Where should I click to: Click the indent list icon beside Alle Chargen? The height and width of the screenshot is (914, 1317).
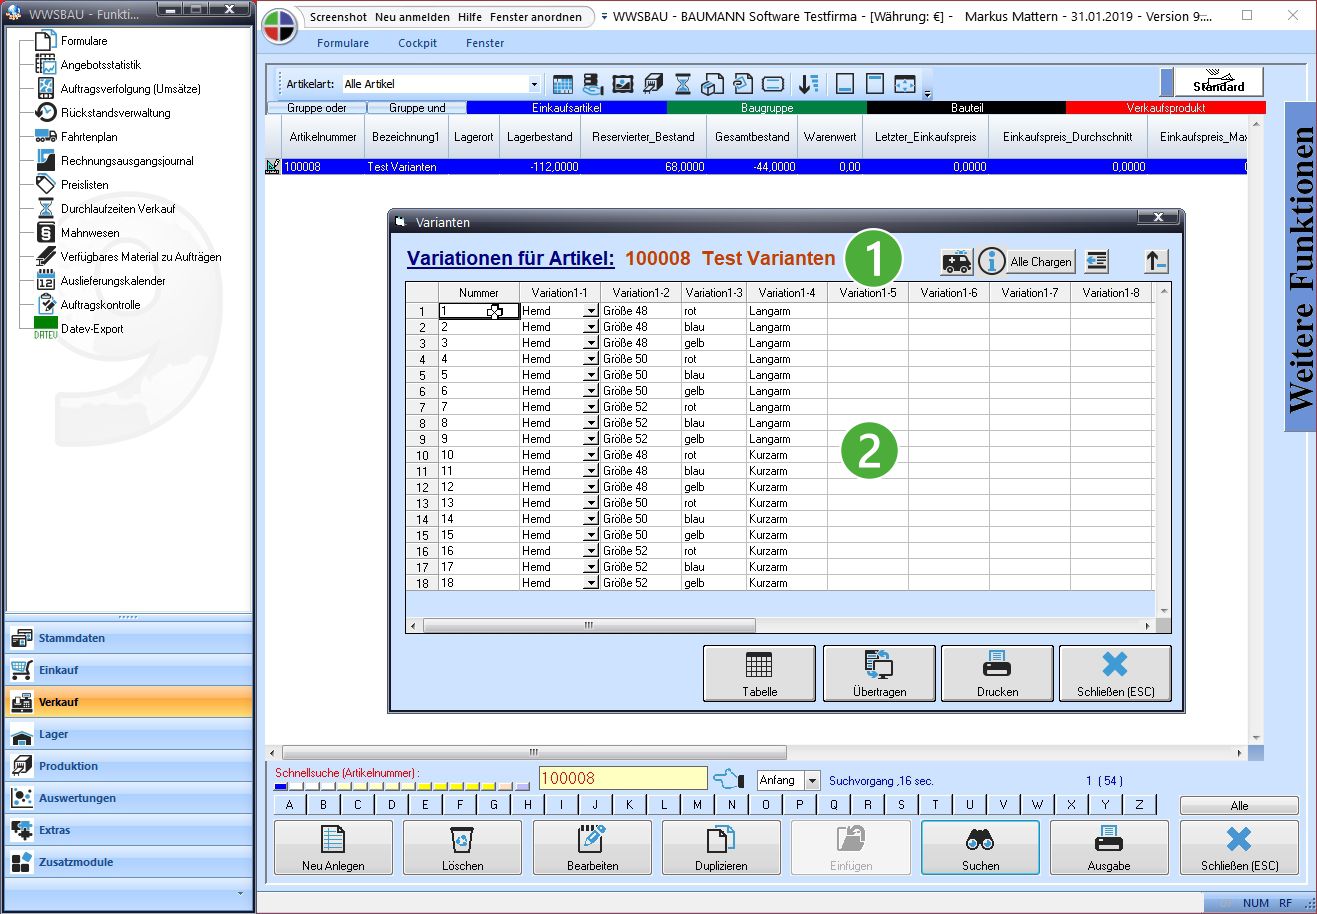pos(1097,262)
